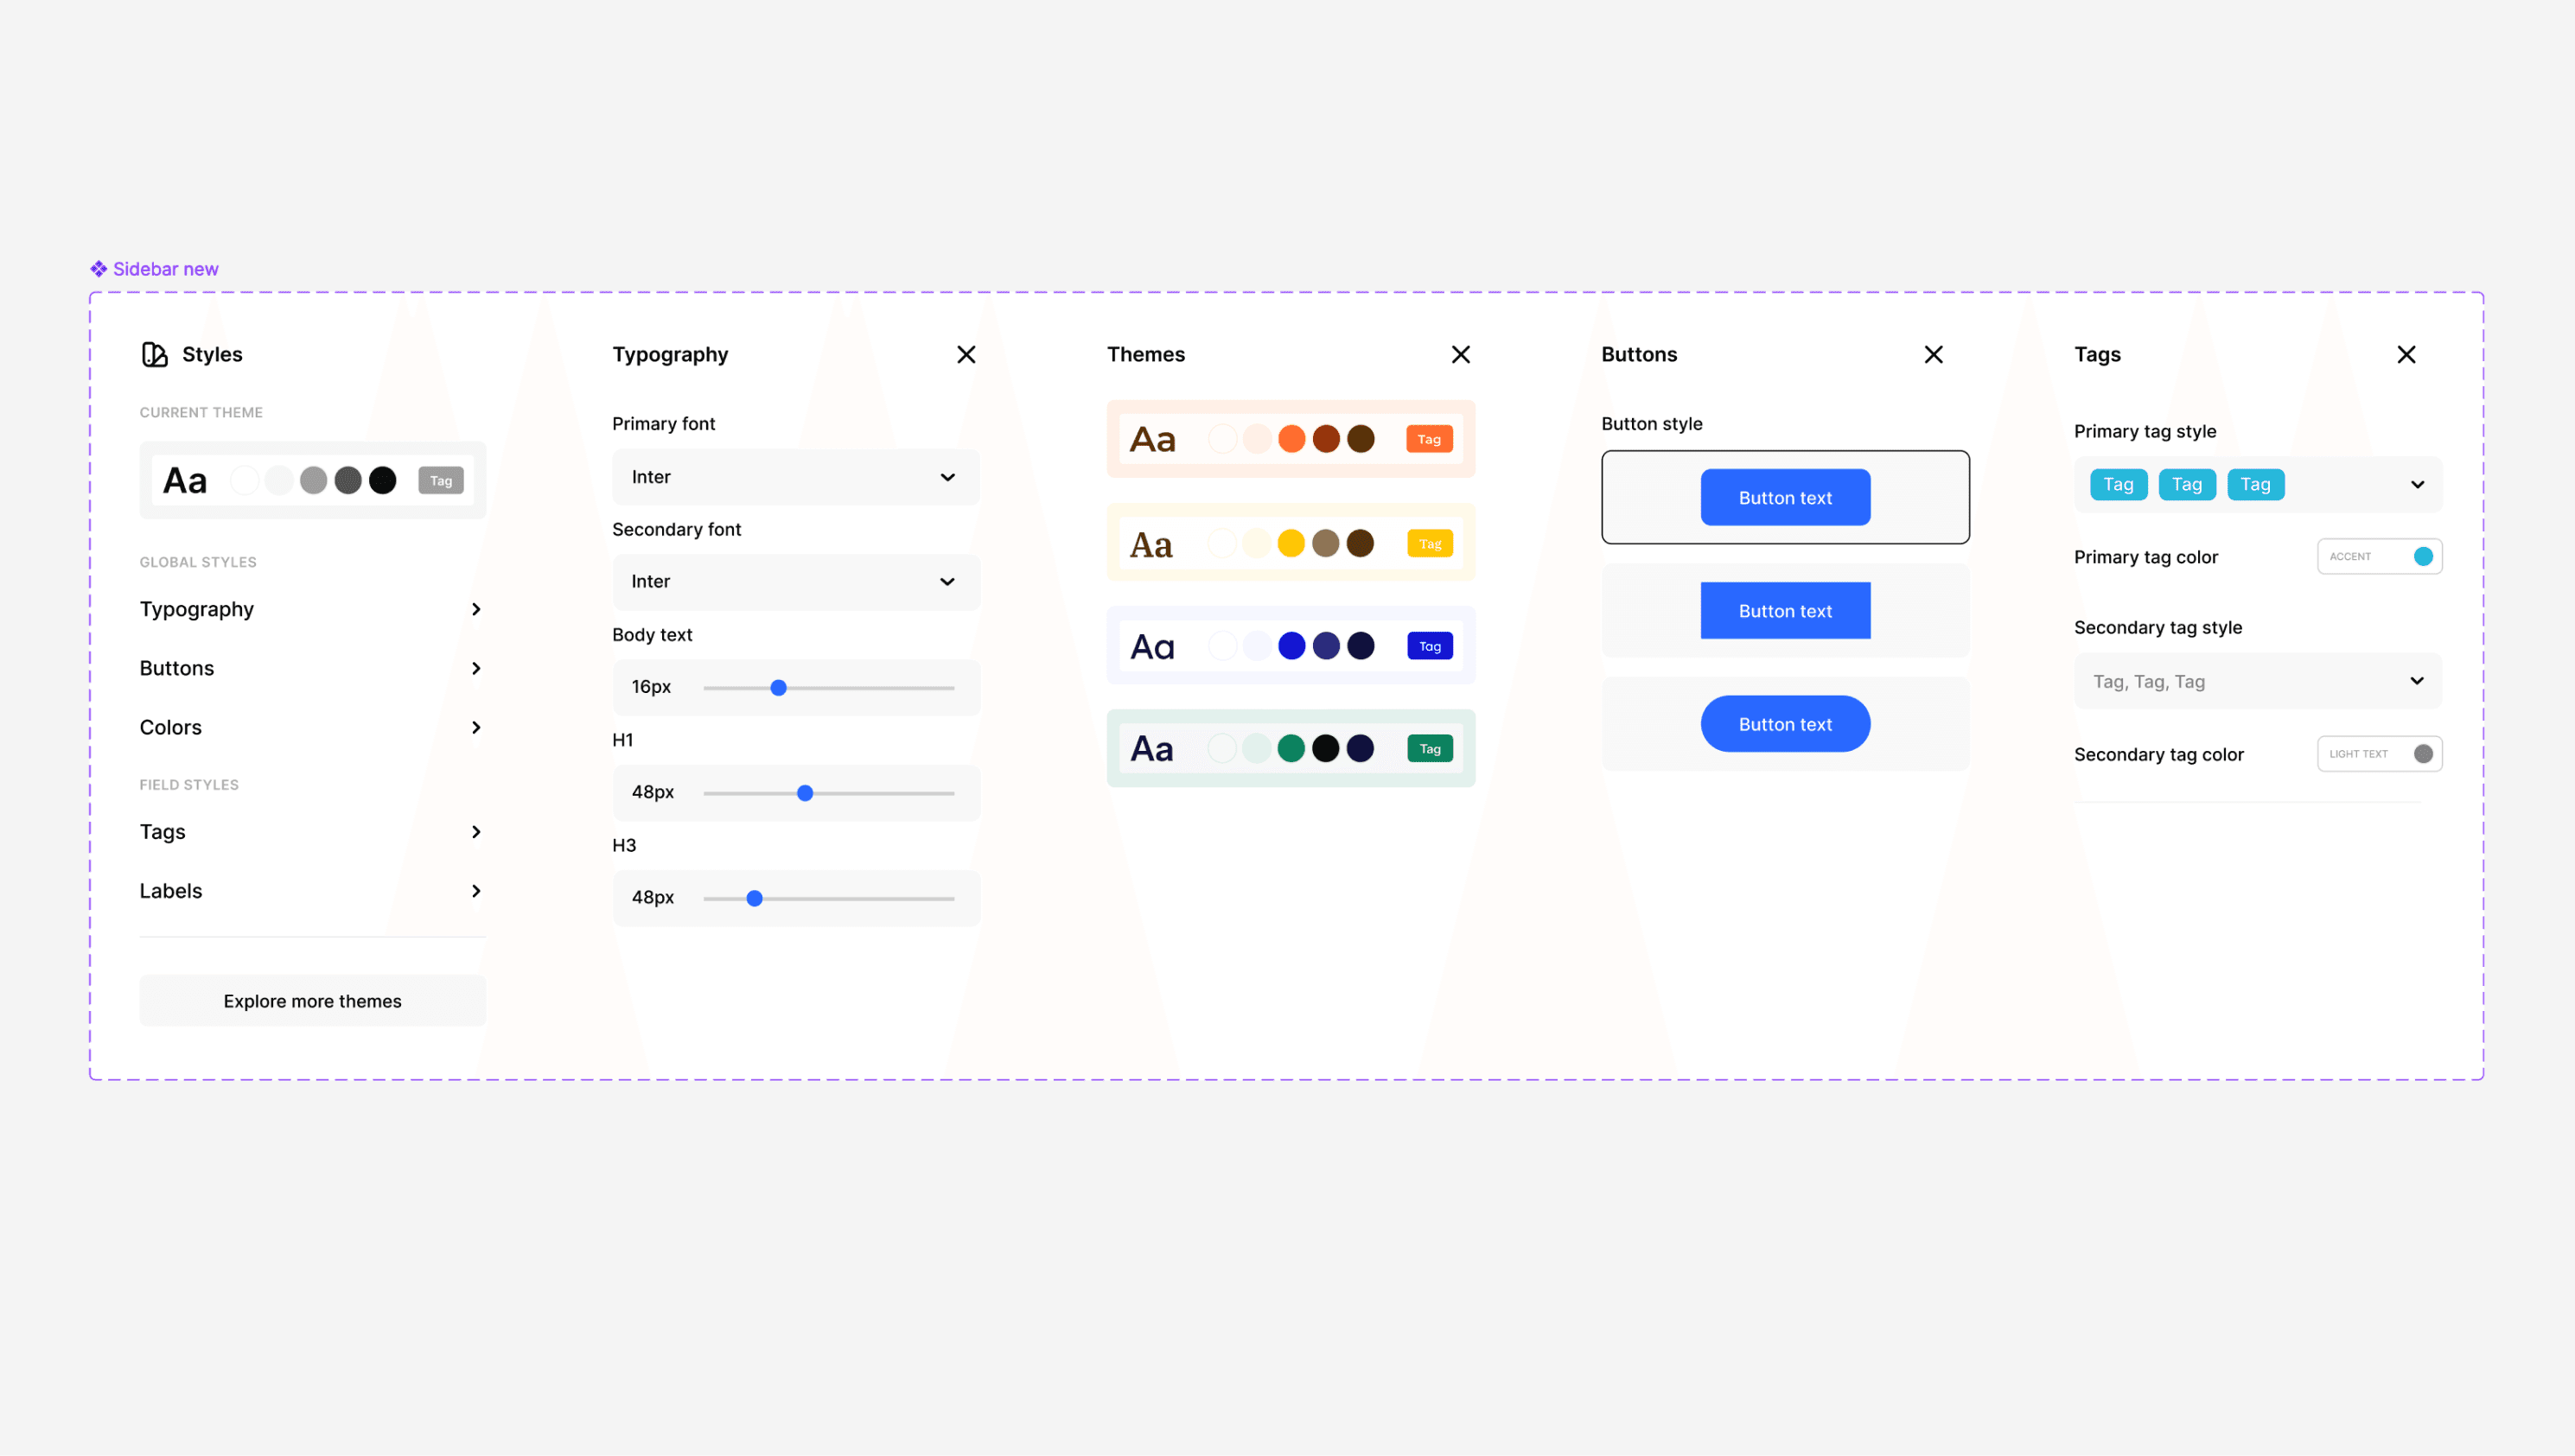Click the chevron next to Colors

[476, 727]
